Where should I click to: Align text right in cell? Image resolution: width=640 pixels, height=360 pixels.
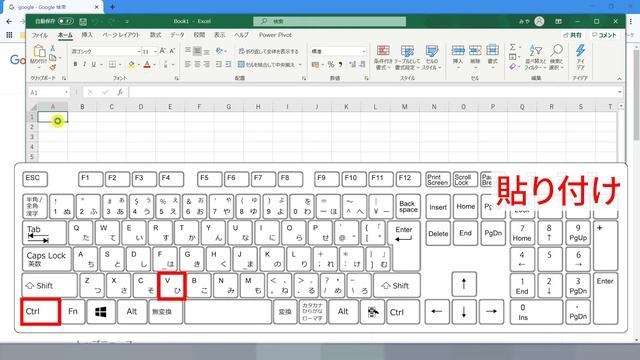[207, 64]
